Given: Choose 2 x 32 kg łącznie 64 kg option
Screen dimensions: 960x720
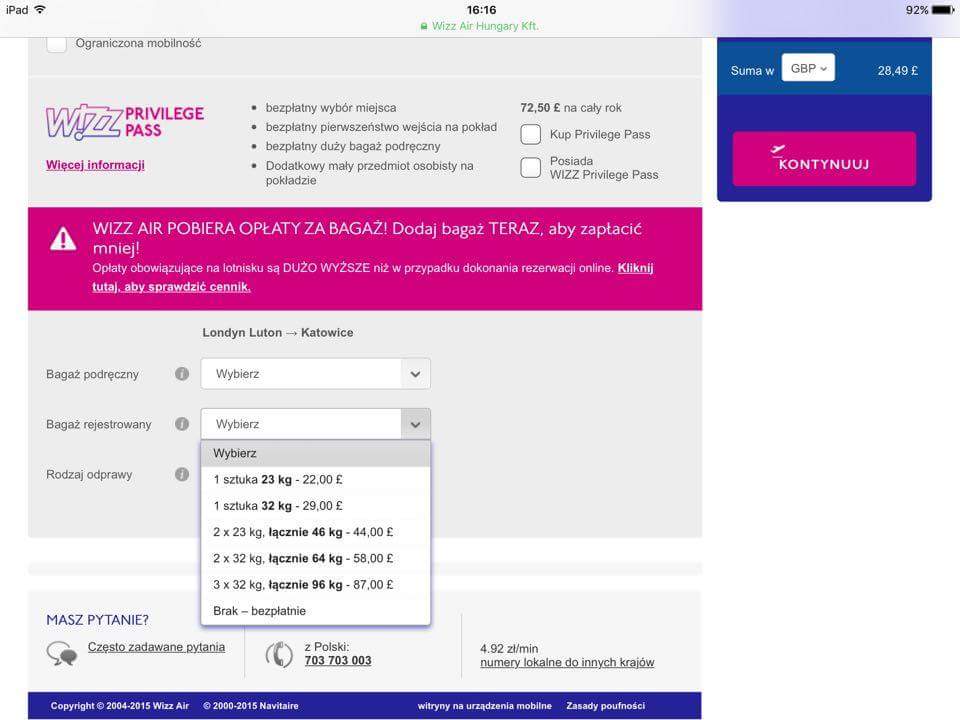Looking at the screenshot, I should click(x=315, y=558).
